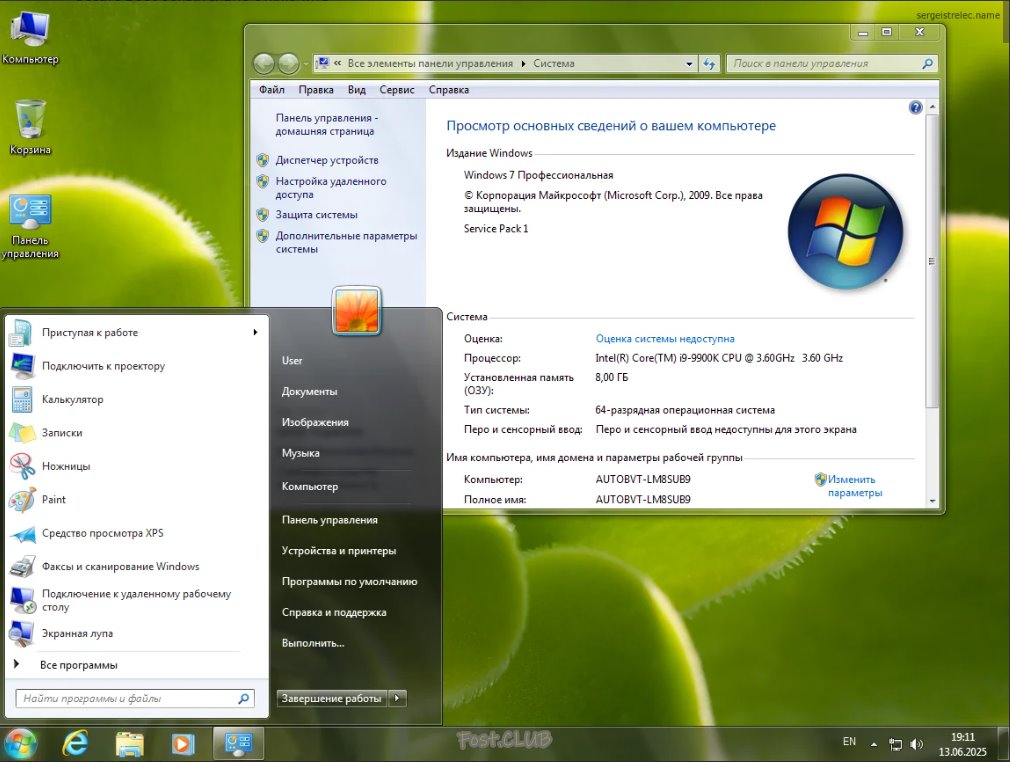This screenshot has width=1010, height=762.
Task: Click Выполнить... in Start menu
Action: 313,643
